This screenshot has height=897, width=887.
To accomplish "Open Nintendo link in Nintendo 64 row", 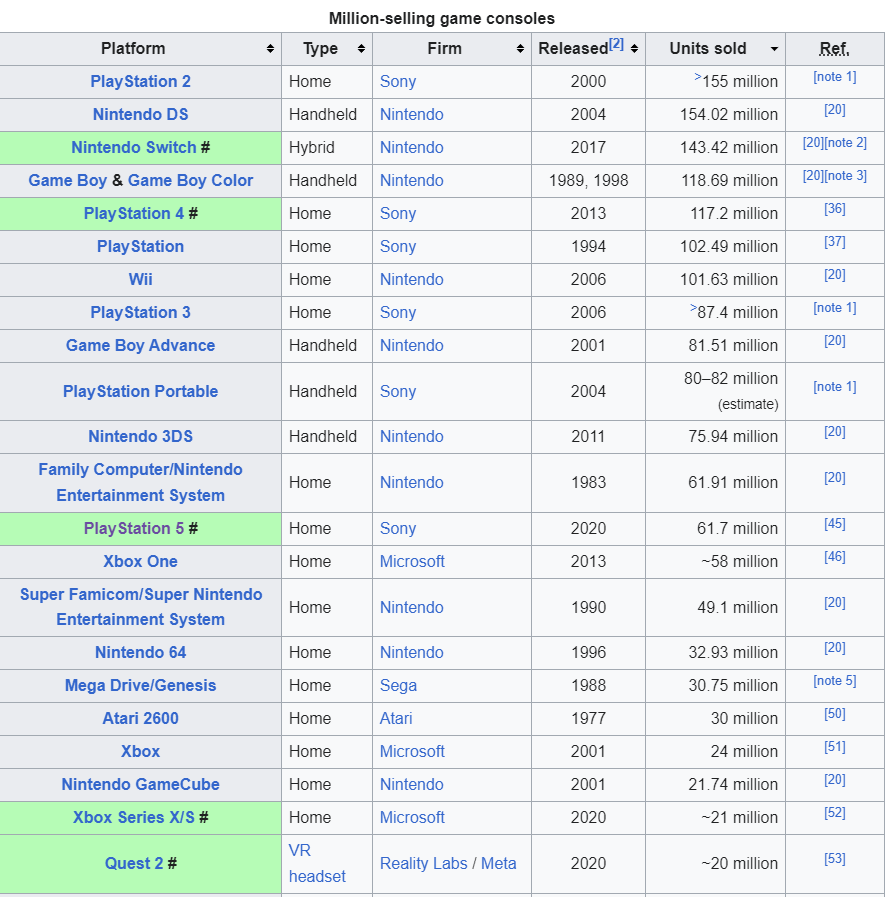I will pyautogui.click(x=412, y=652).
